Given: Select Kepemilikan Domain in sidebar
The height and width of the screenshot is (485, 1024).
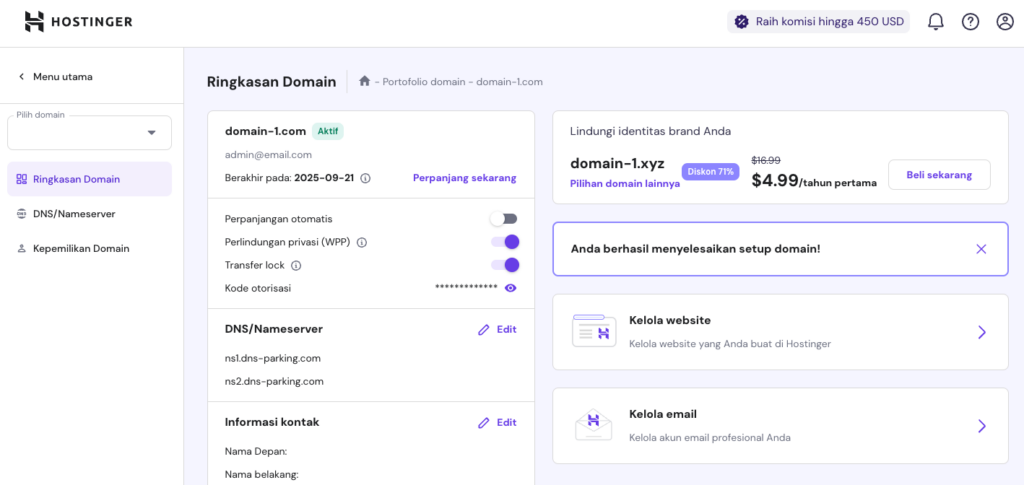Looking at the screenshot, I should tap(89, 249).
